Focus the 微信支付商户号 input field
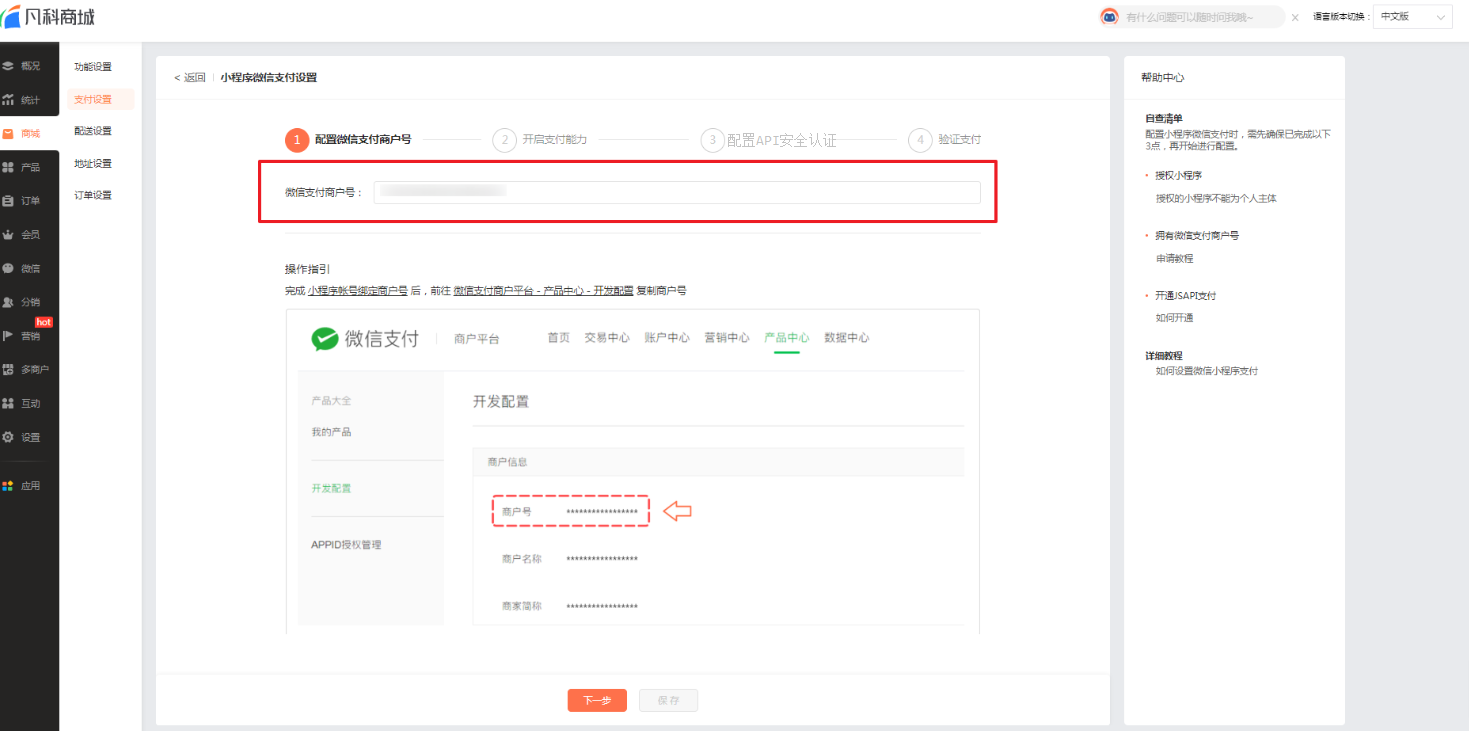Screen dimensions: 1469x731 [677, 192]
